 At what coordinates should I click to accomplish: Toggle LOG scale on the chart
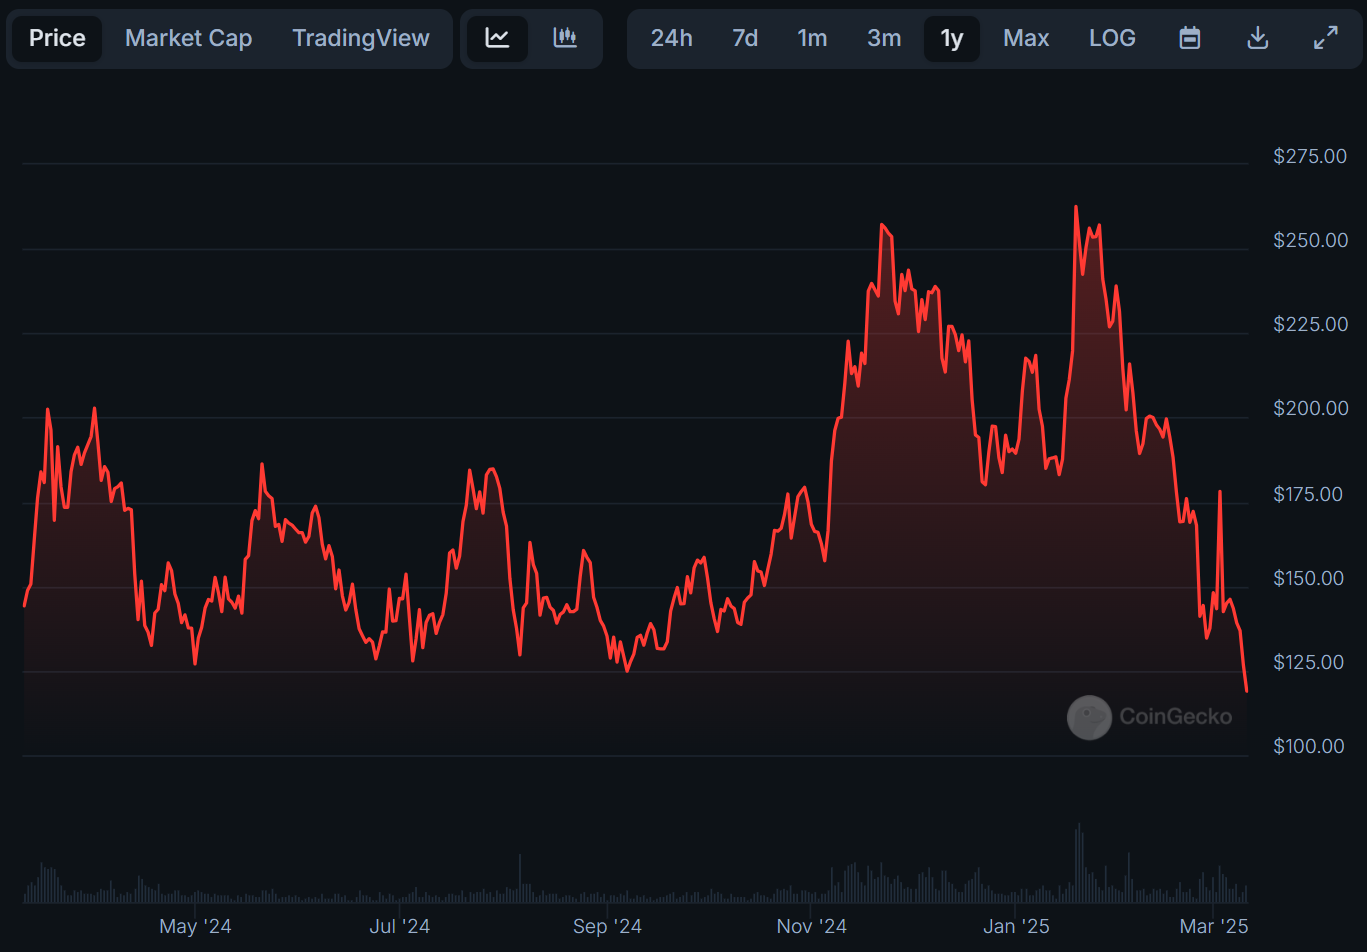point(1112,38)
